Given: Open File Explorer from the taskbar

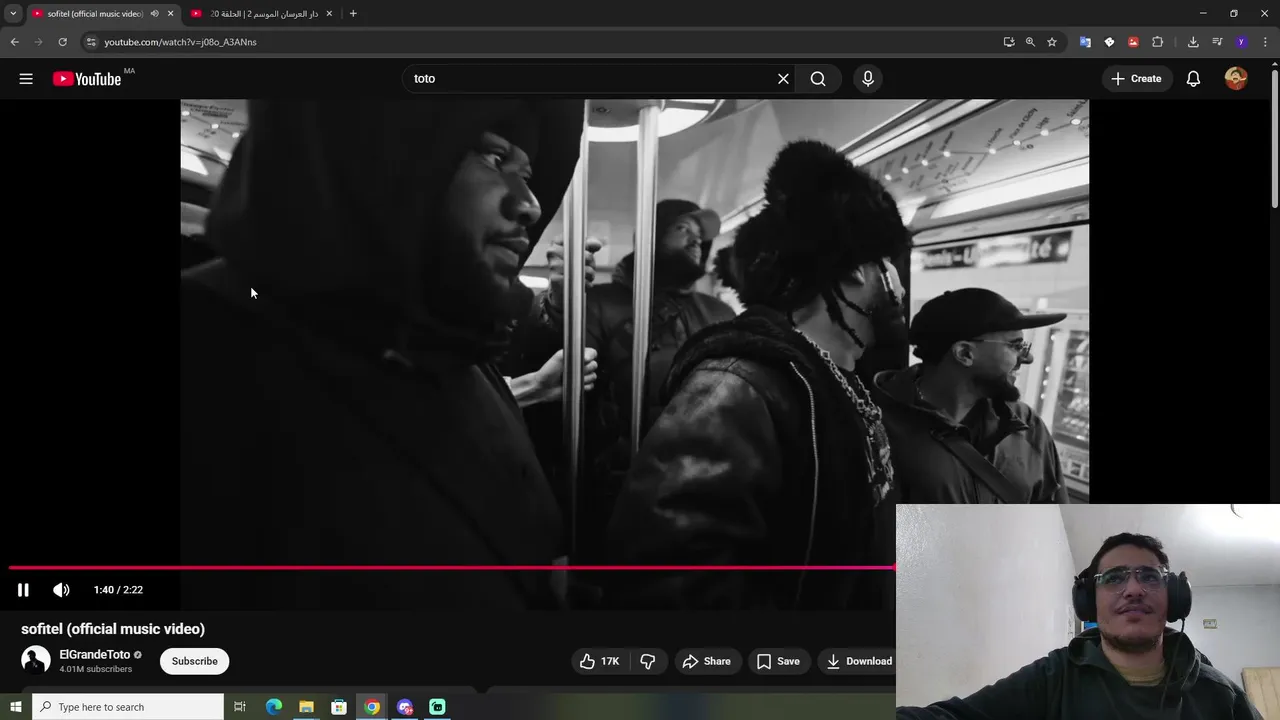Looking at the screenshot, I should [306, 707].
